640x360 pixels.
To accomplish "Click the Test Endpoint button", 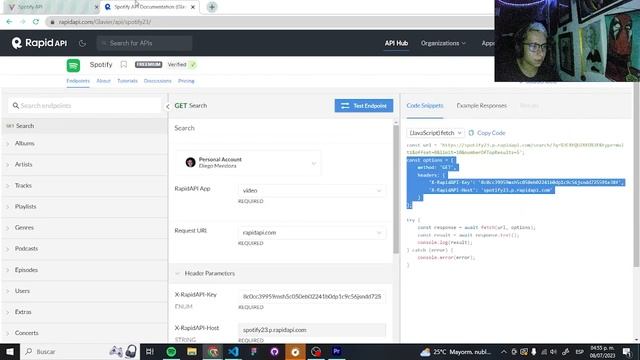I will coord(364,106).
